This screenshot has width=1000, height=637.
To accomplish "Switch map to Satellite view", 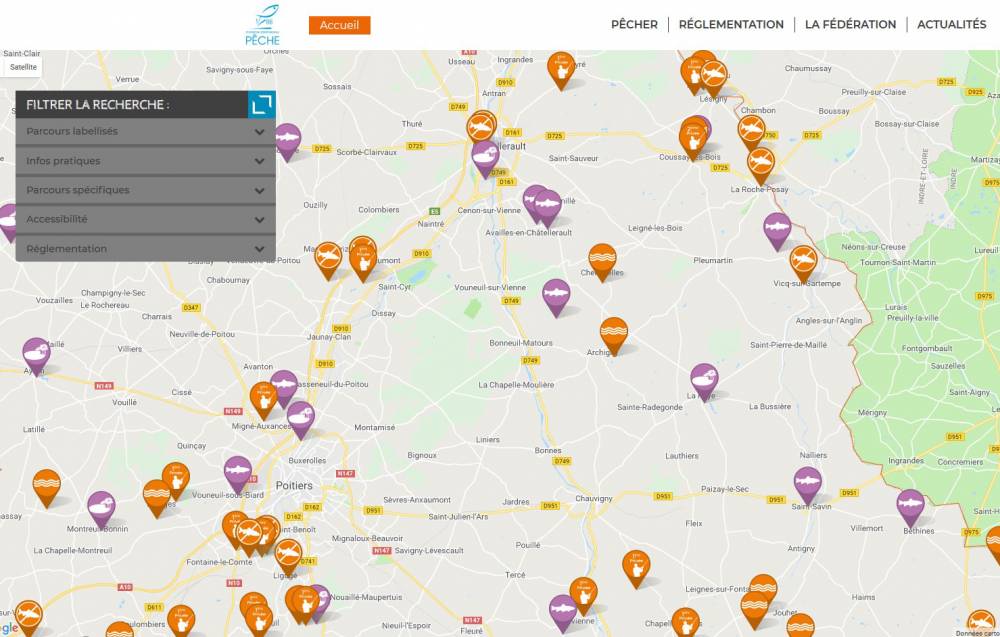I will pos(23,67).
